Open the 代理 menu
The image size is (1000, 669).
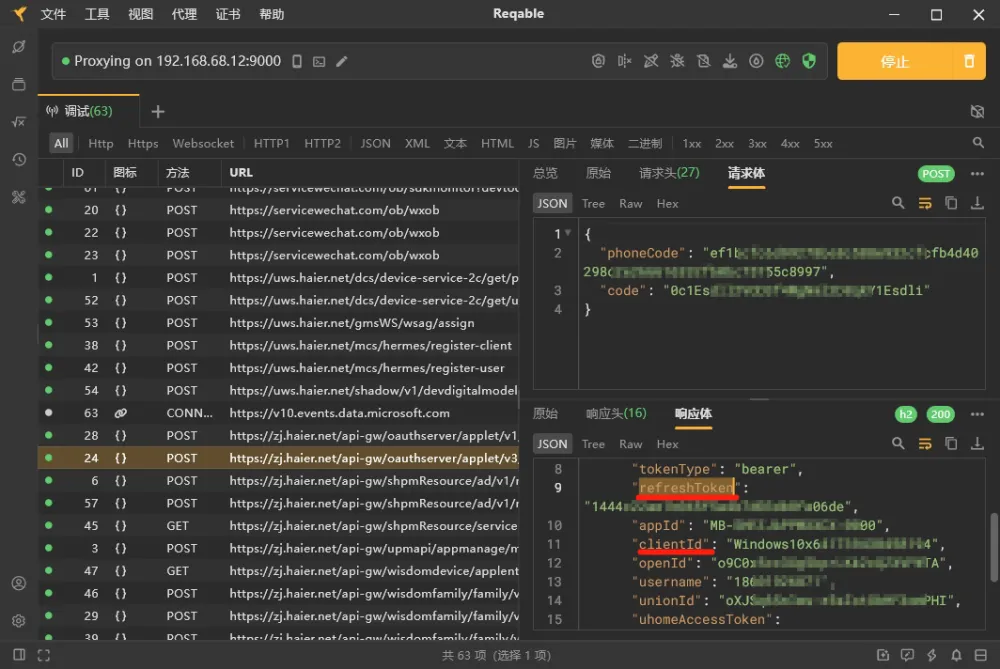click(x=184, y=14)
